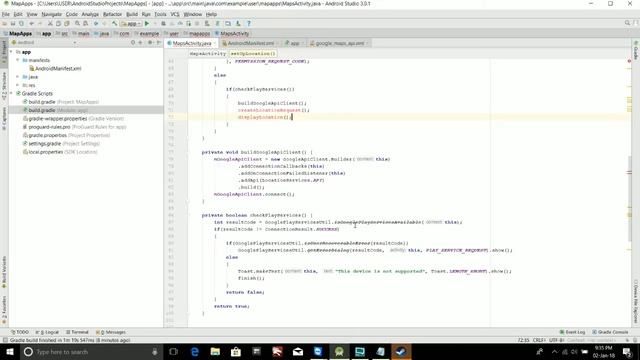The width and height of the screenshot is (640, 360).
Task: Collapse the manifests folder arrow
Action: [x=18, y=60]
